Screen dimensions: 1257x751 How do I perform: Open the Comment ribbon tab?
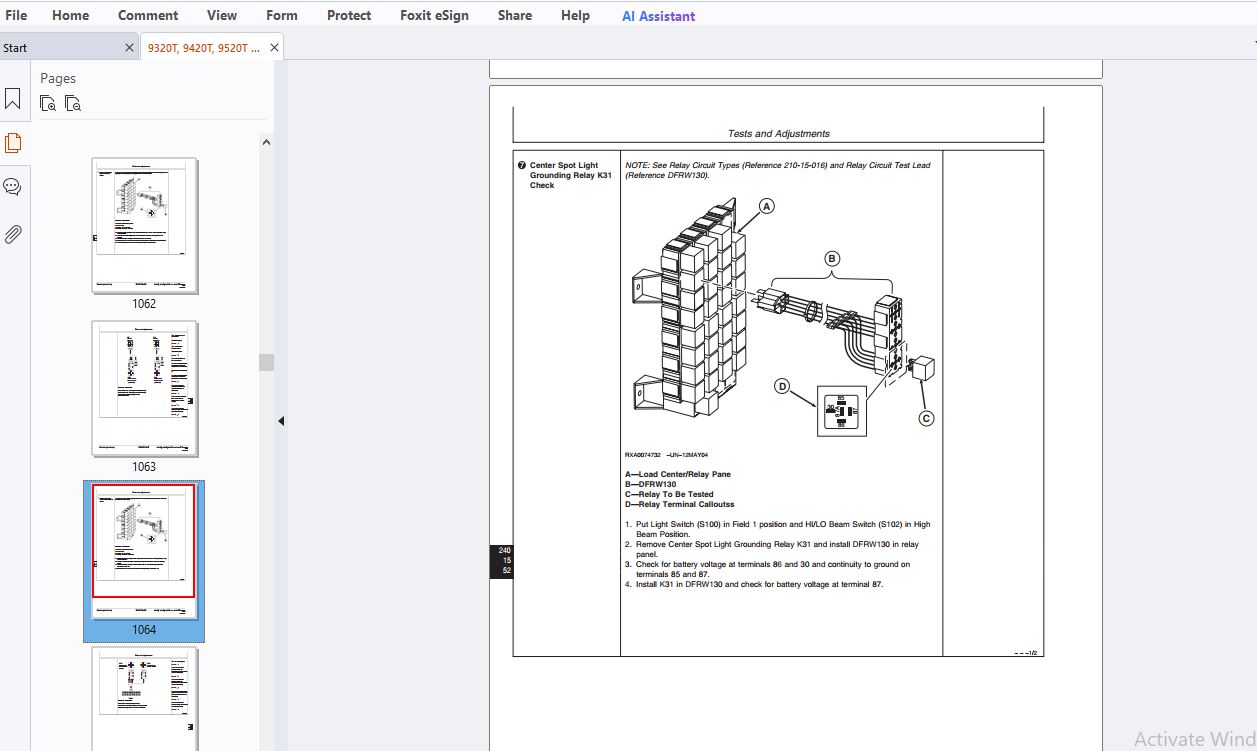point(148,15)
